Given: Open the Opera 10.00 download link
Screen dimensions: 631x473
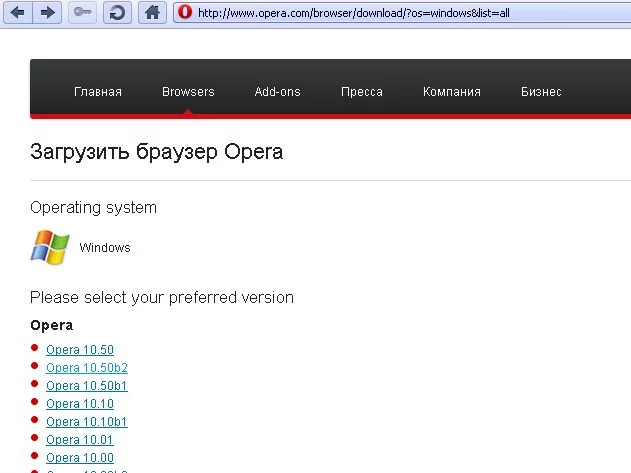Looking at the screenshot, I should pos(80,458).
